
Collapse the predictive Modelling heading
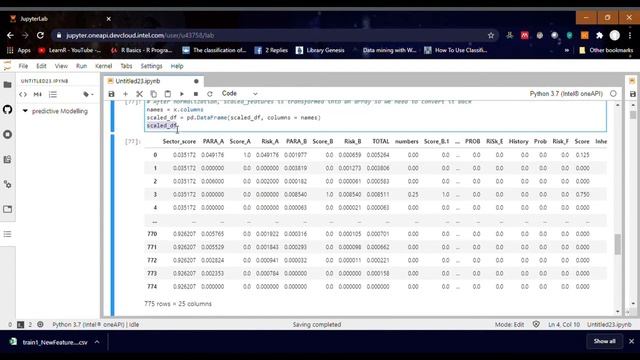[x=25, y=111]
